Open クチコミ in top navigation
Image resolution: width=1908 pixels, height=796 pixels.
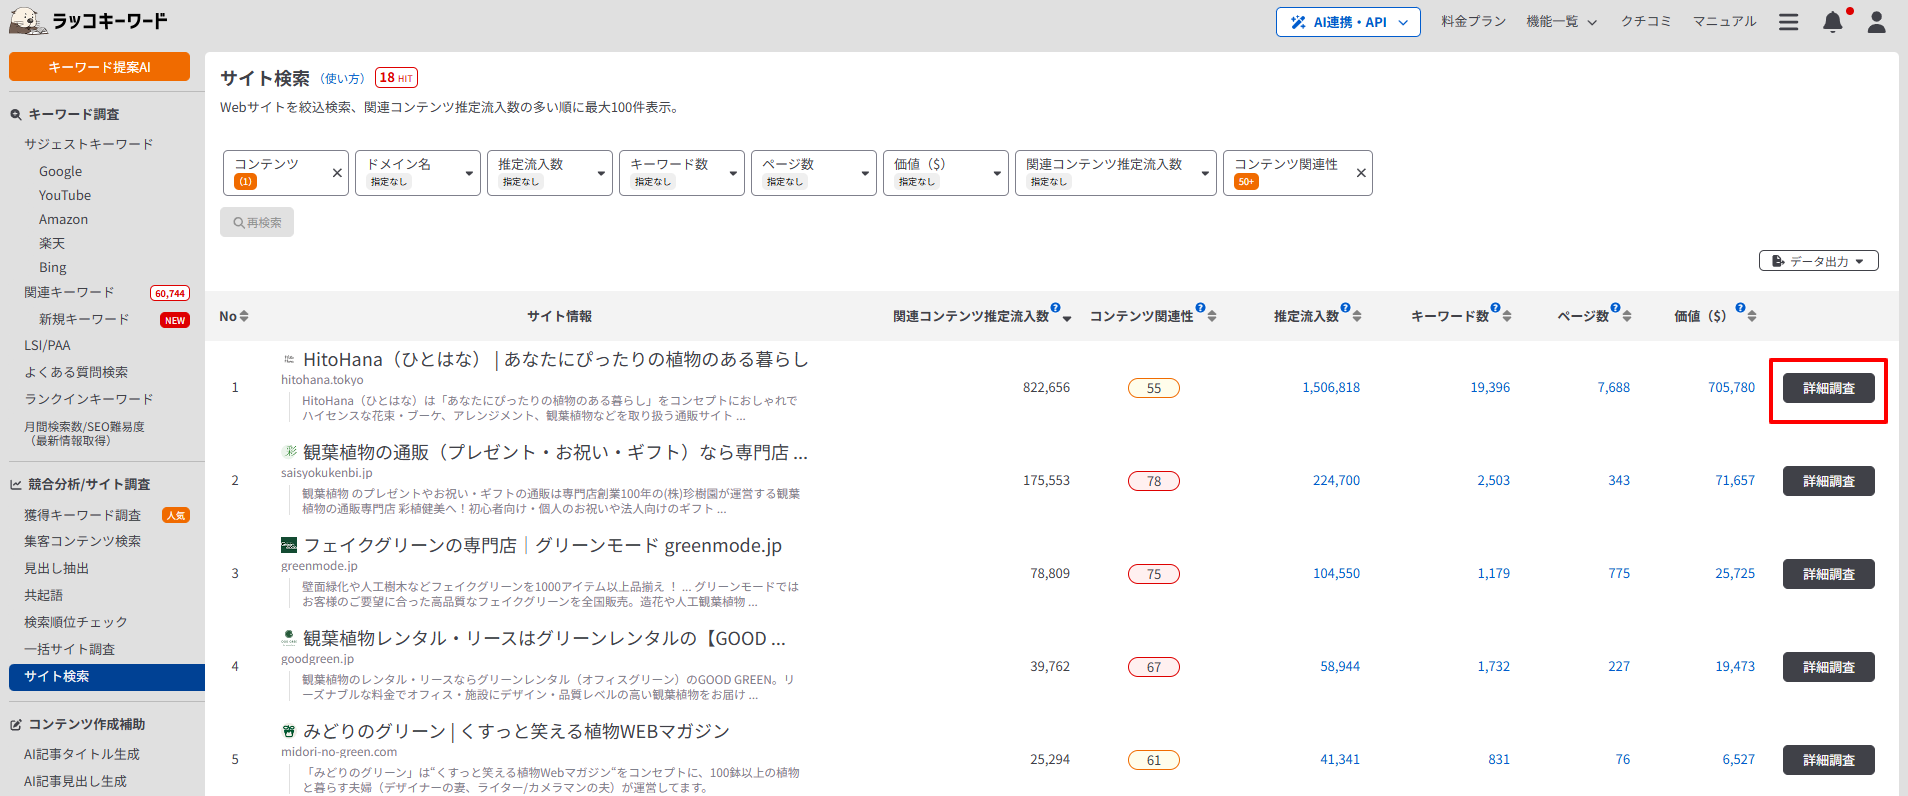click(1645, 21)
